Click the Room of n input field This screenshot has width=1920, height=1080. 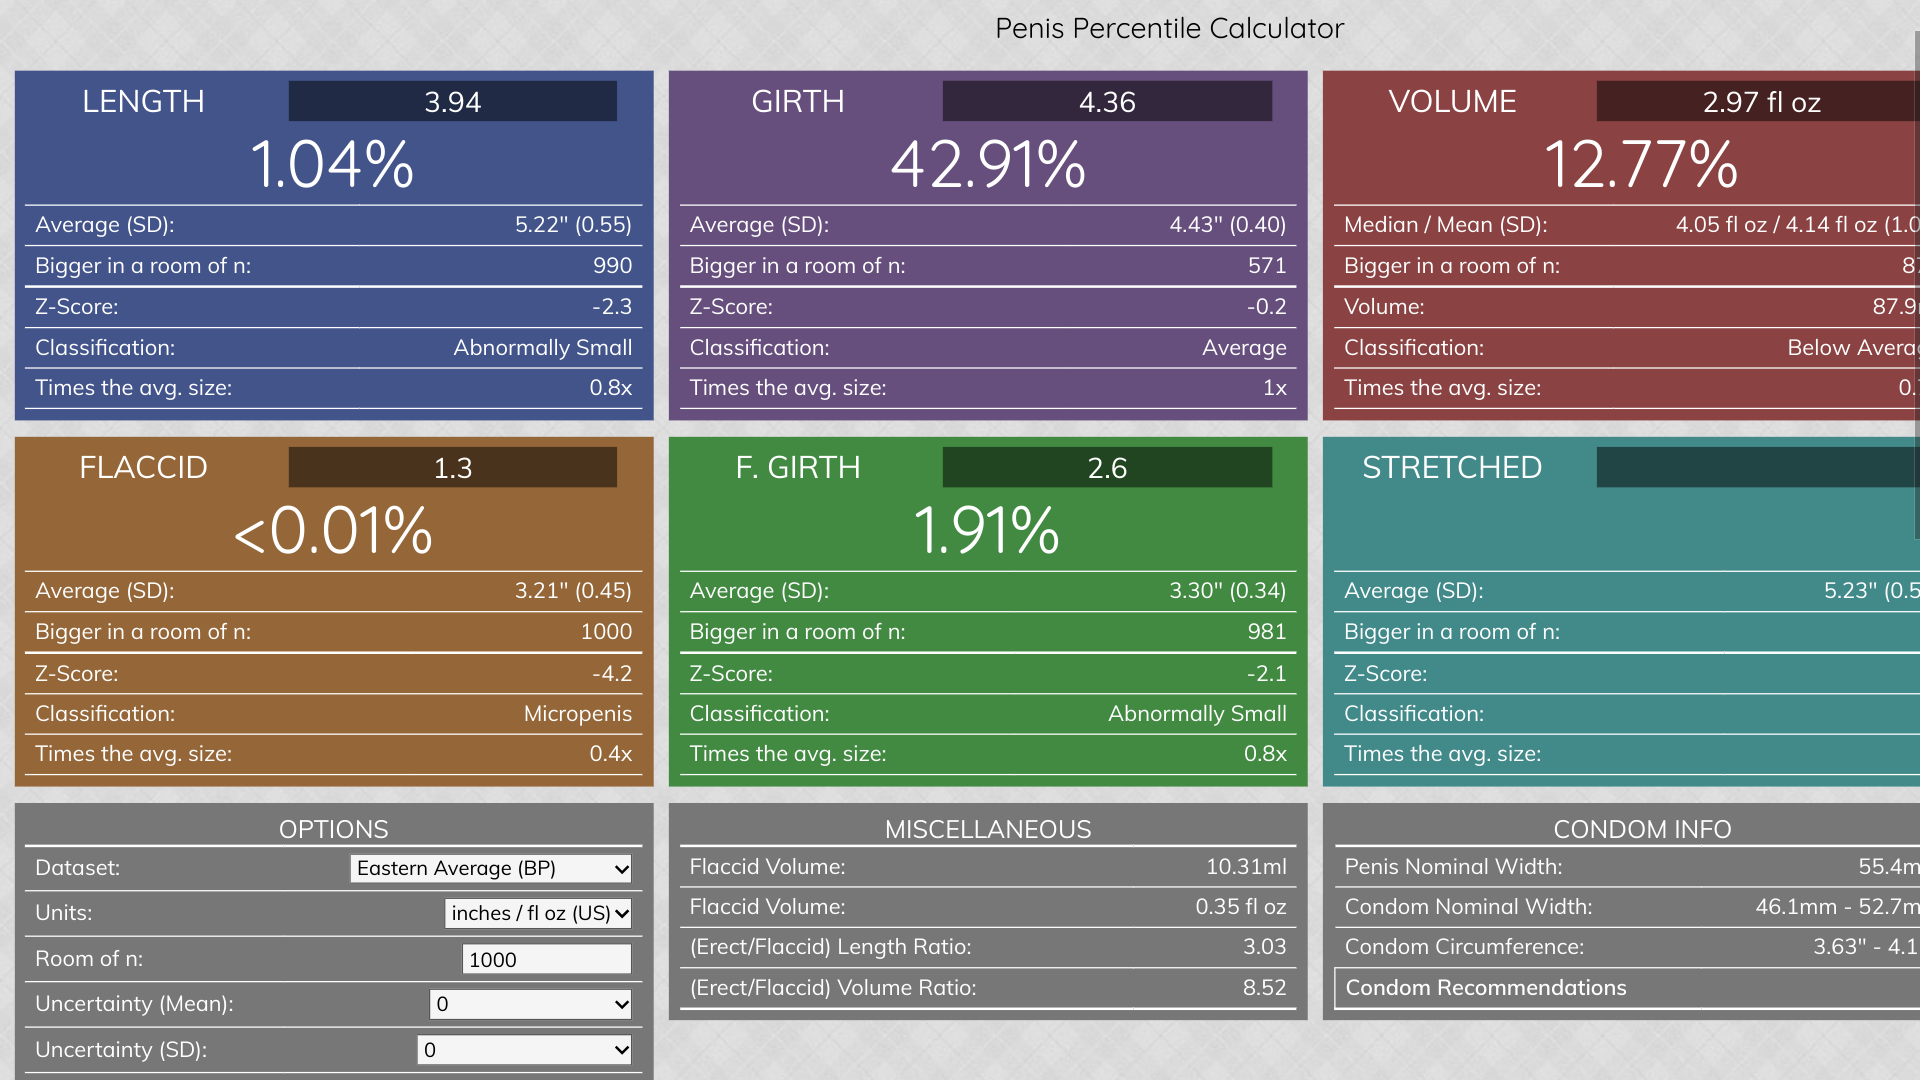[x=546, y=959]
